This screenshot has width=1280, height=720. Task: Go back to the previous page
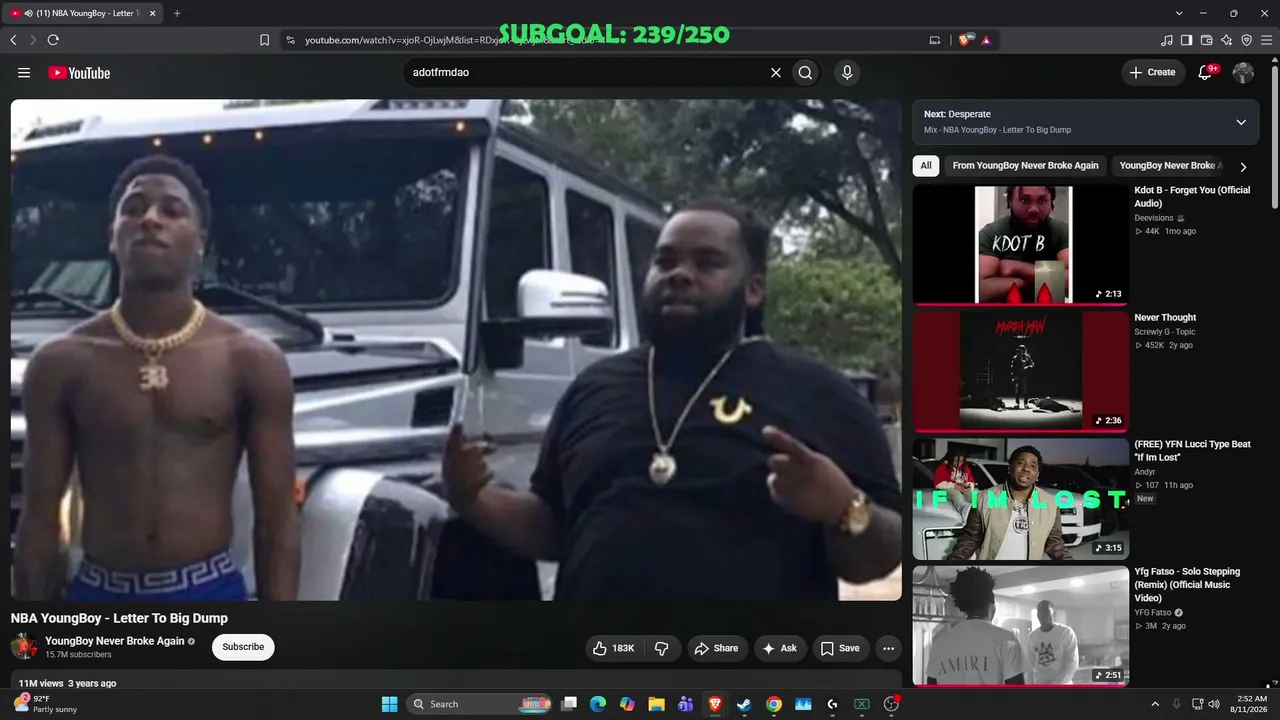point(13,40)
